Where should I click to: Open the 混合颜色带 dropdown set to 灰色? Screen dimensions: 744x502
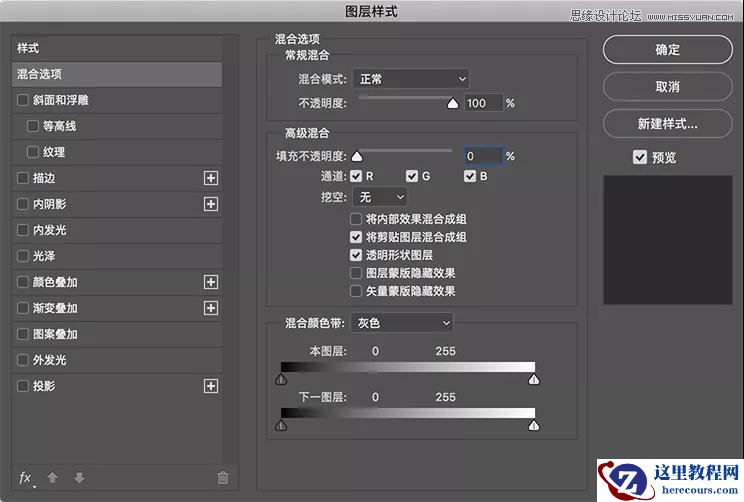point(402,323)
